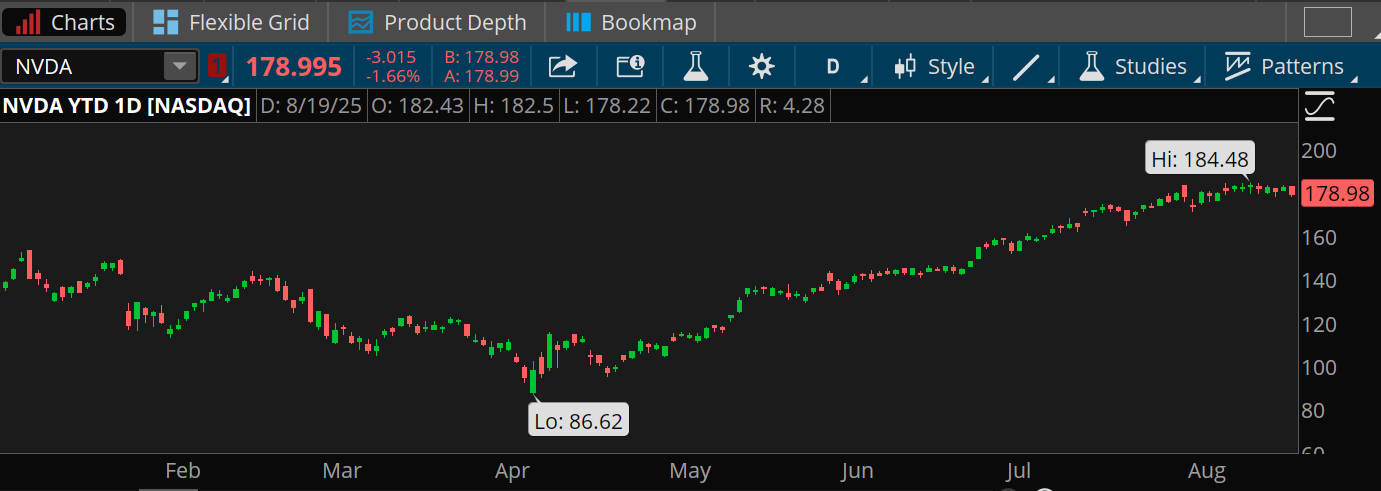Click the last price 178.995
The image size is (1381, 491).
[x=294, y=67]
